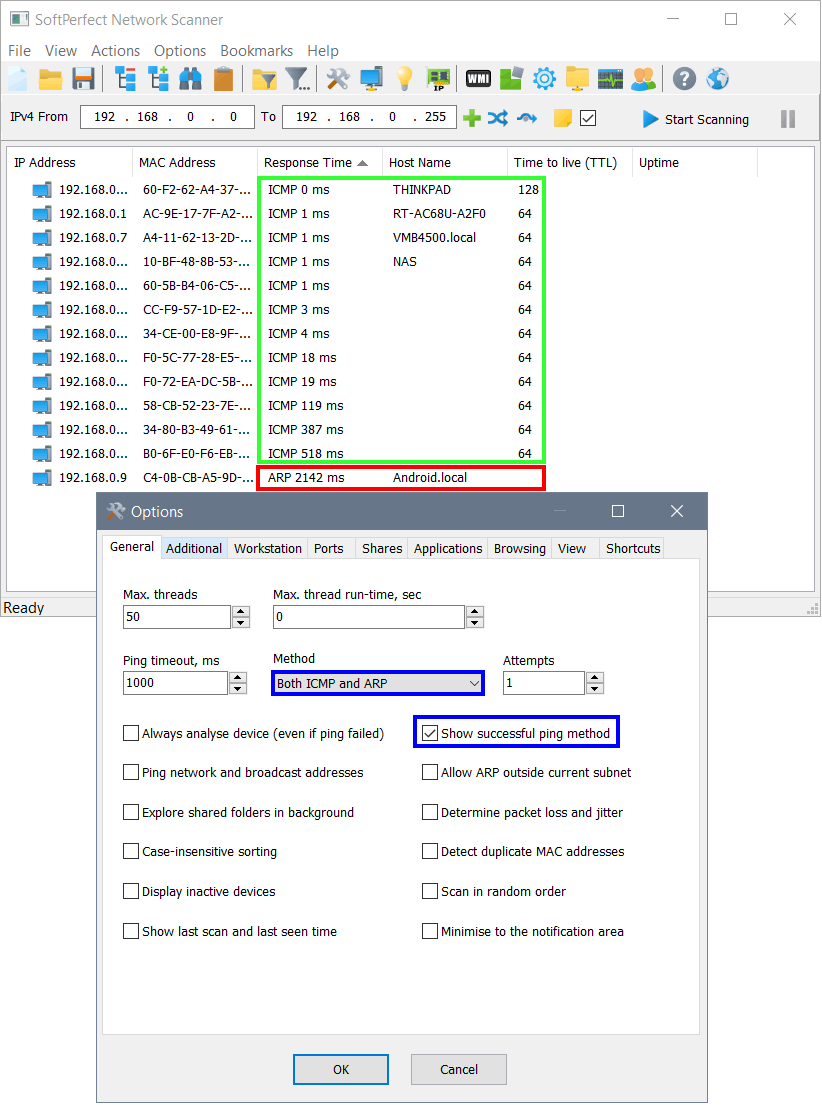This screenshot has width=822, height=1105.
Task: Switch to the Workstation tab
Action: tap(268, 548)
